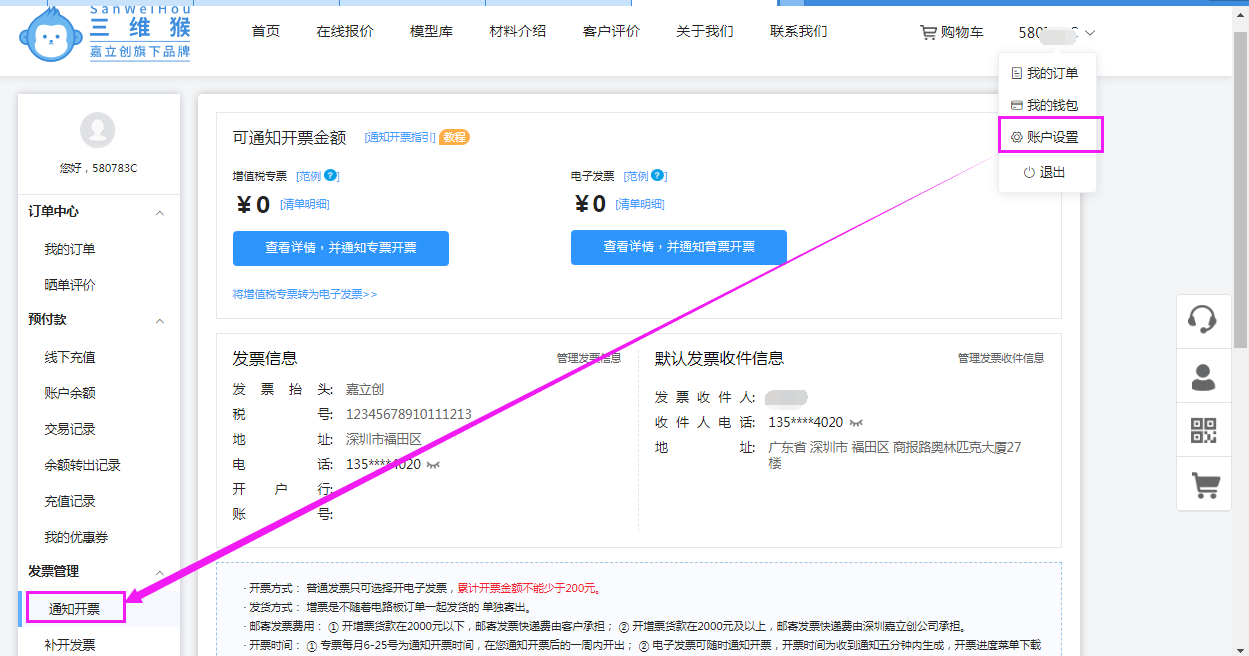Click the user profile icon on right sidebar

[1202, 376]
